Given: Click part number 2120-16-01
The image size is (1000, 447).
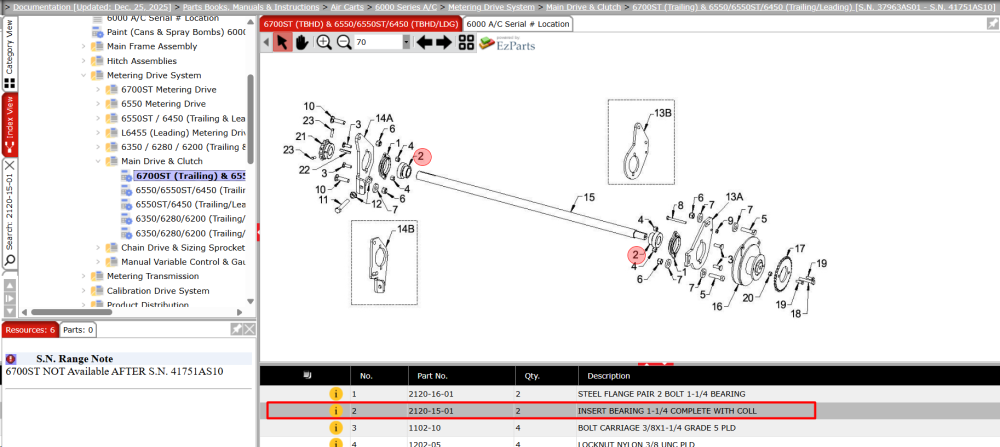Looking at the screenshot, I should (430, 394).
